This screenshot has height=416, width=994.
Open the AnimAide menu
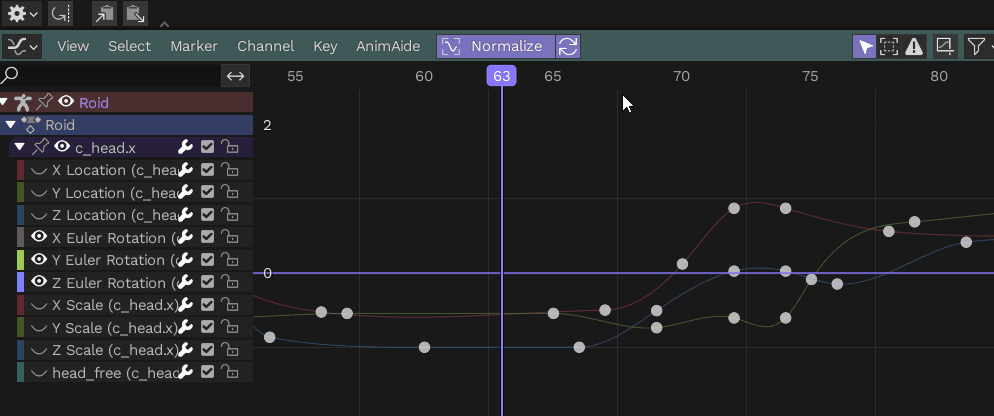390,46
